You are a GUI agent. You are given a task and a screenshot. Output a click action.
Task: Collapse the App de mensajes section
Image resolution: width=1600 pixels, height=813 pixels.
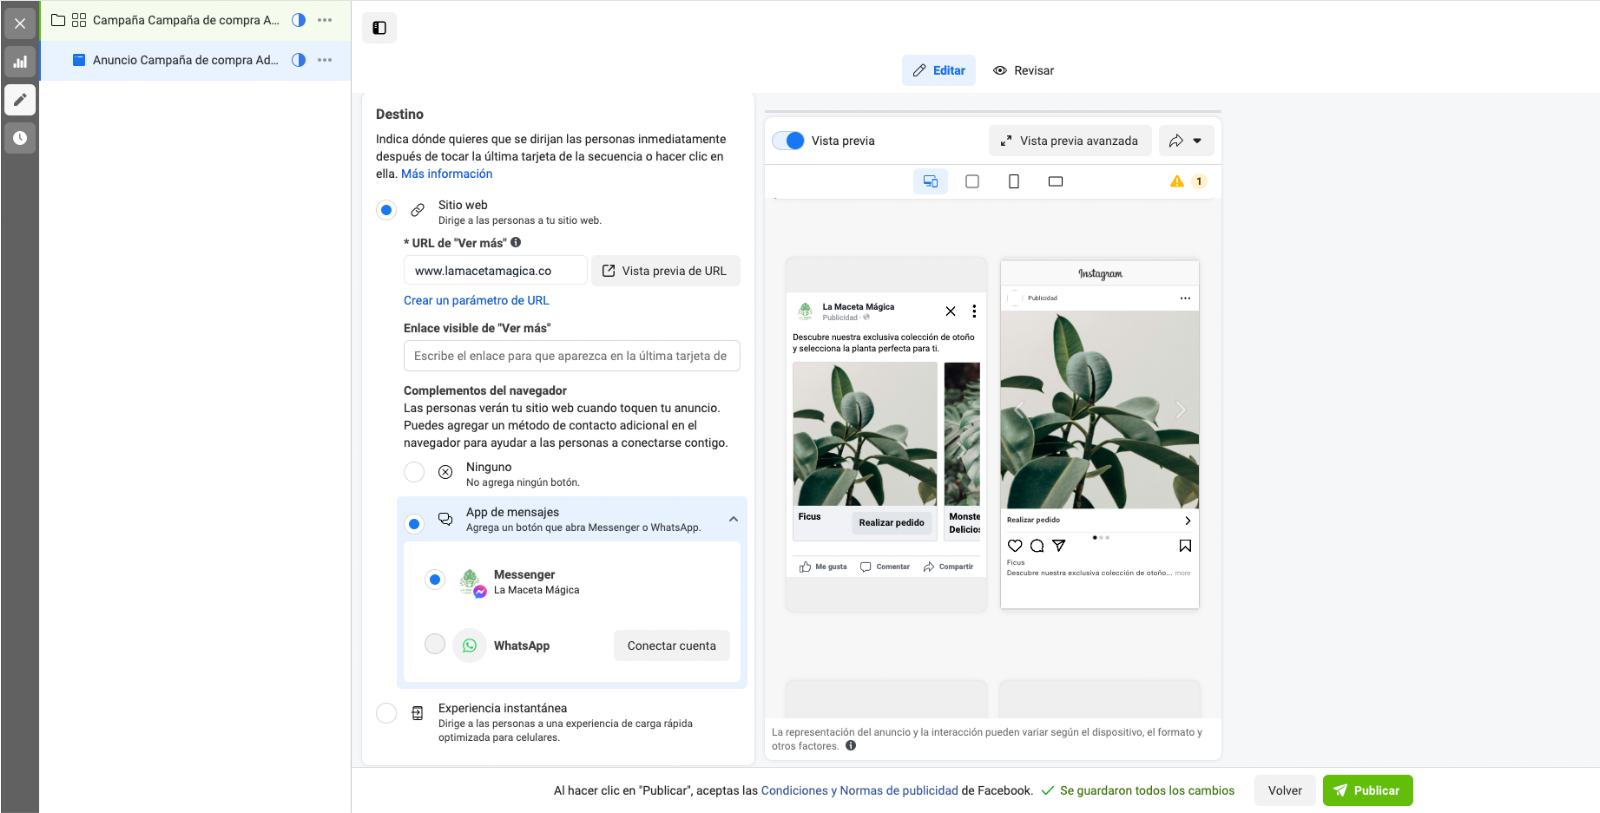(733, 519)
